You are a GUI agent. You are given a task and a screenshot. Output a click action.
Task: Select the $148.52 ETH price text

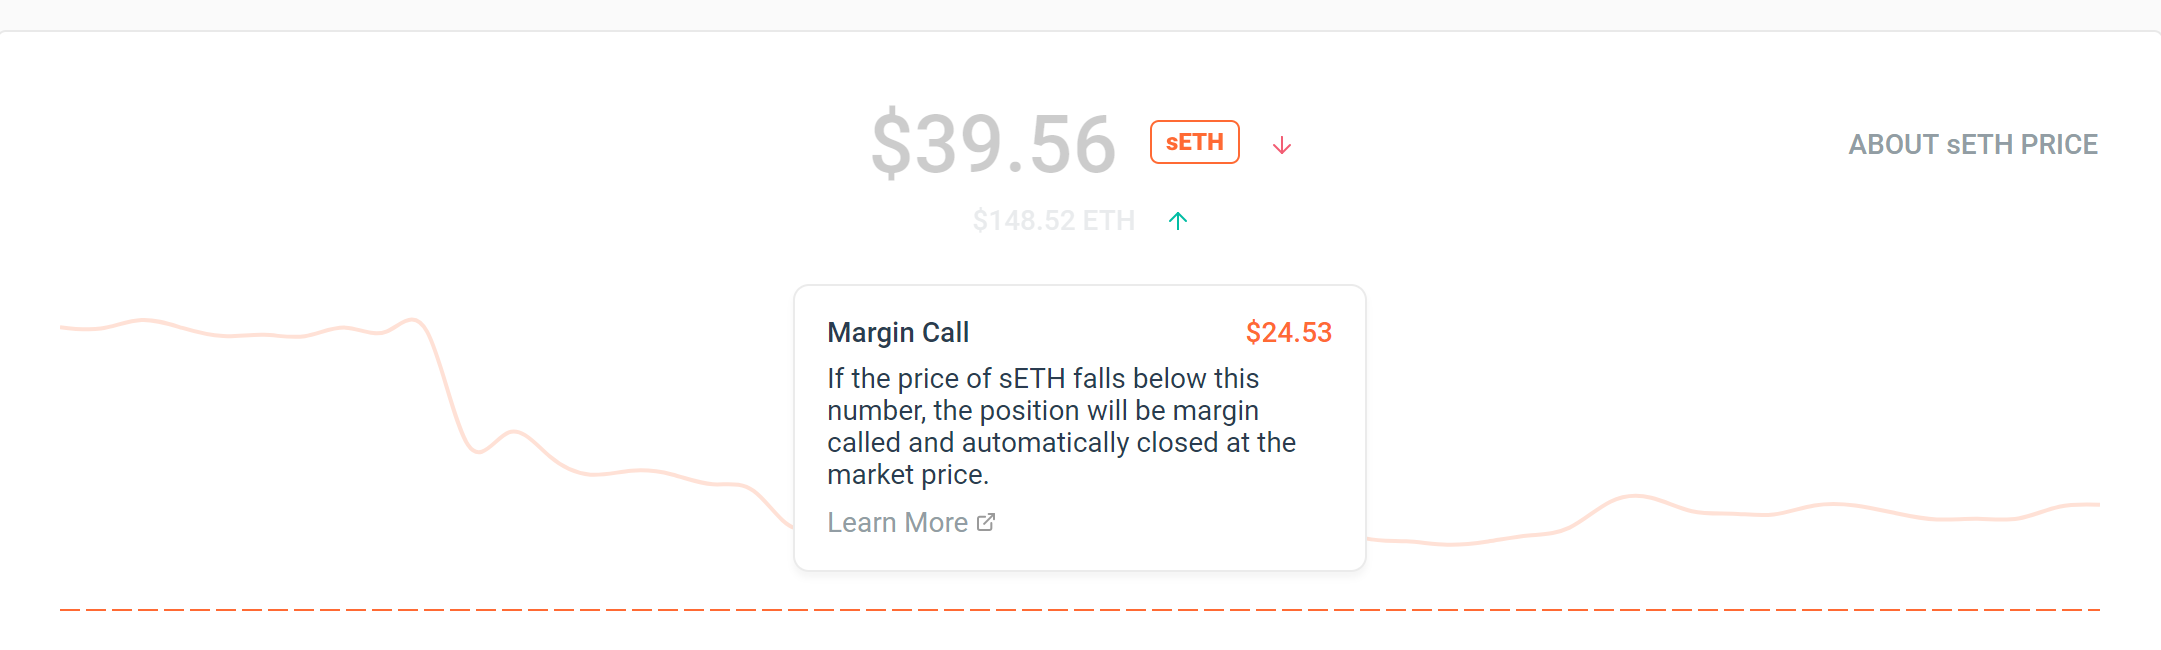1053,220
